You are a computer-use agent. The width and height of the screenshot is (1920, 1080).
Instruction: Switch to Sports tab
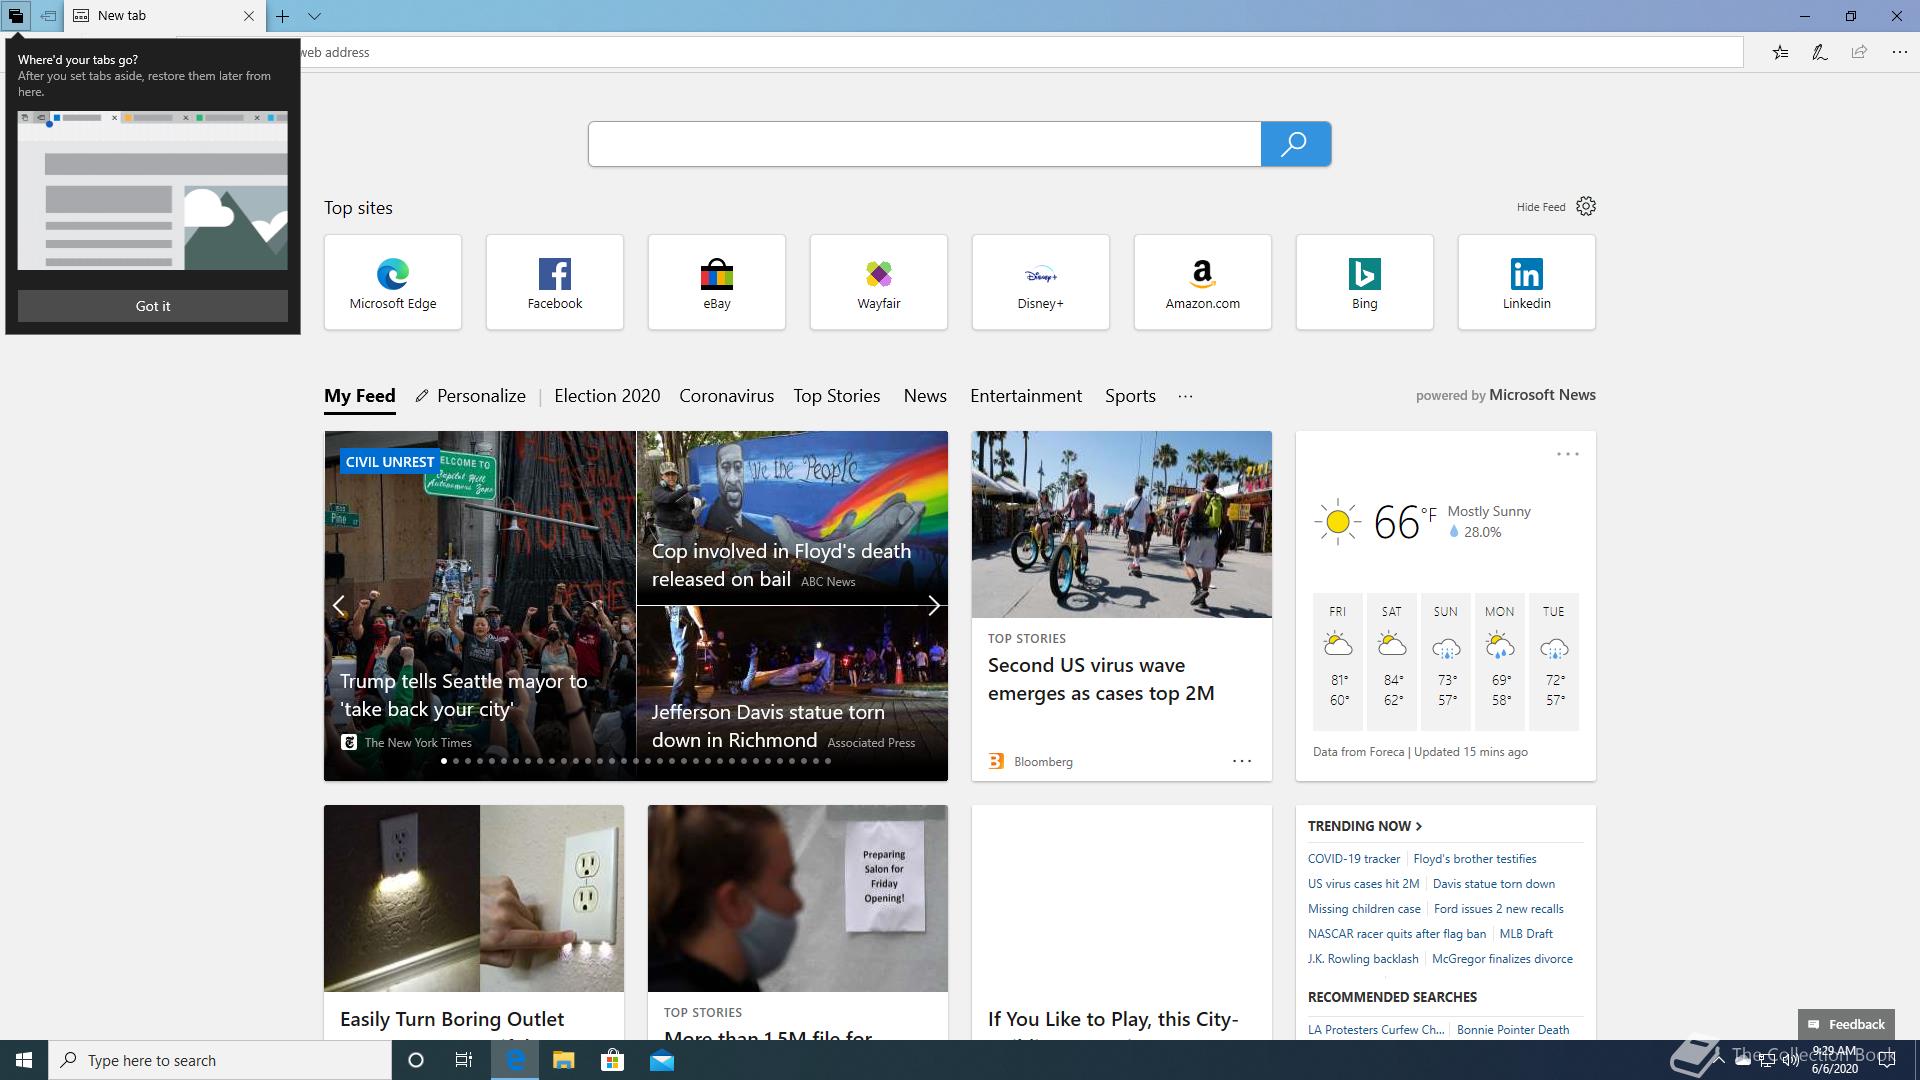coord(1130,396)
